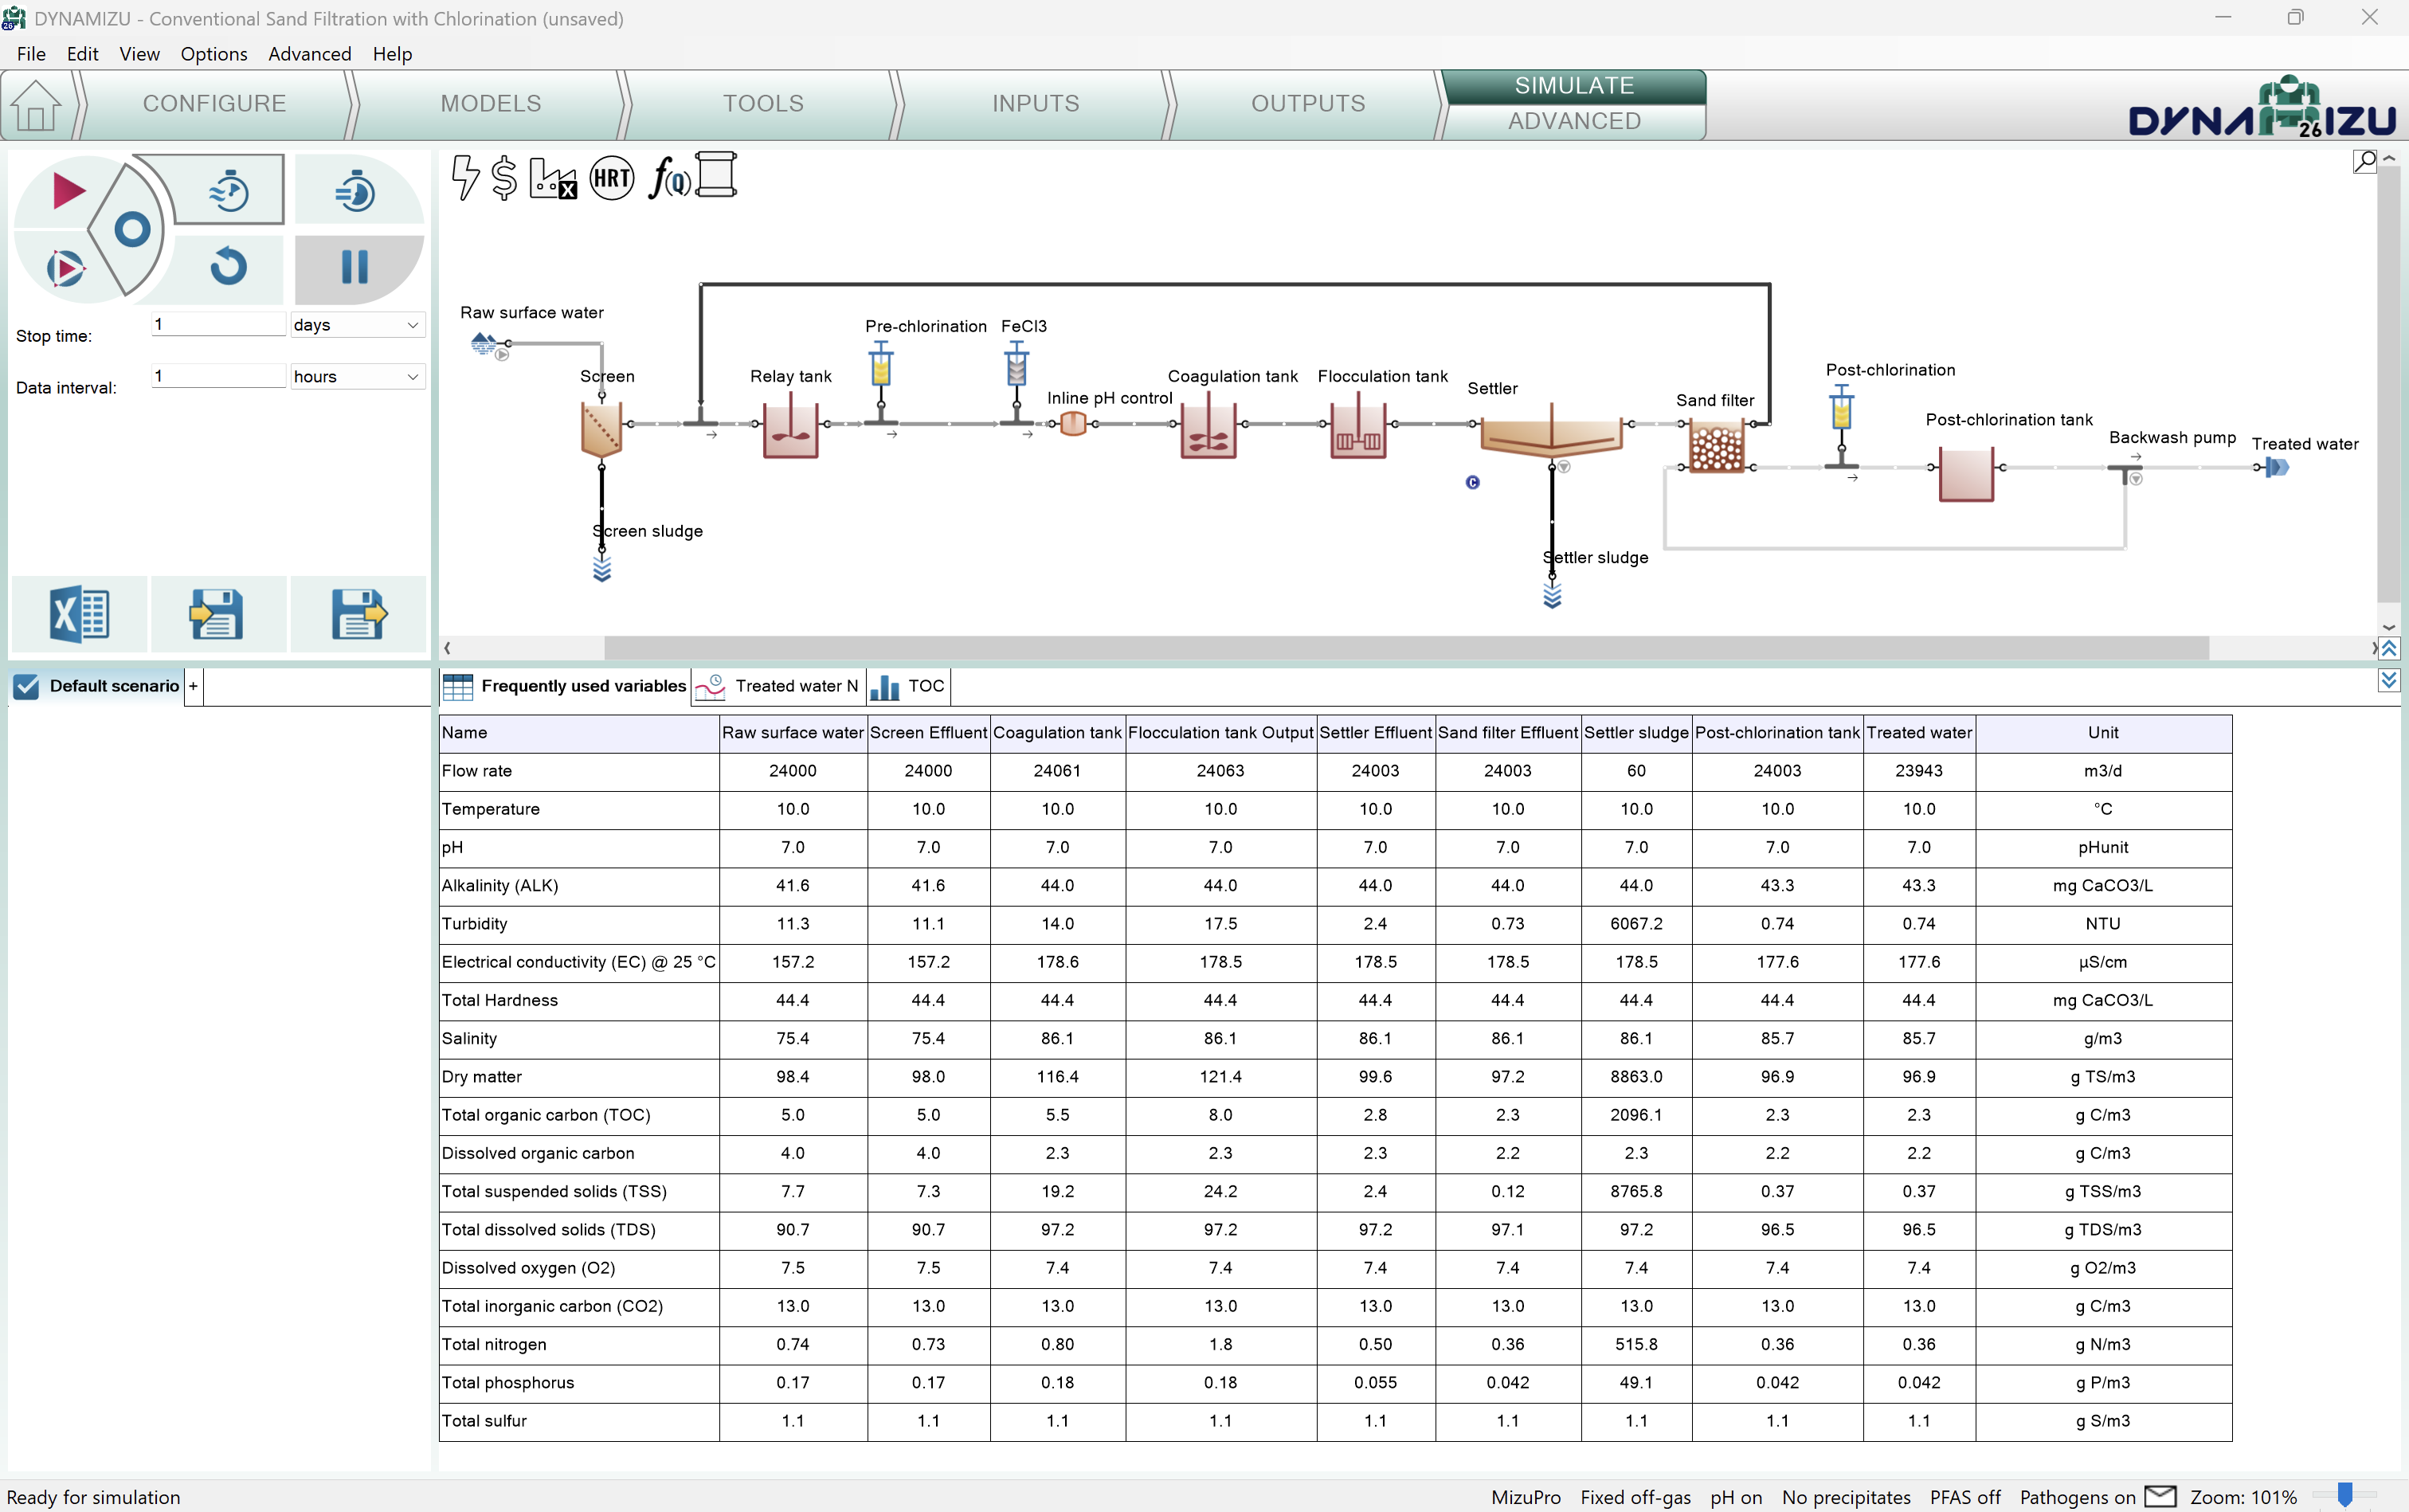
Task: Export results with the Excel icon
Action: pyautogui.click(x=79, y=614)
